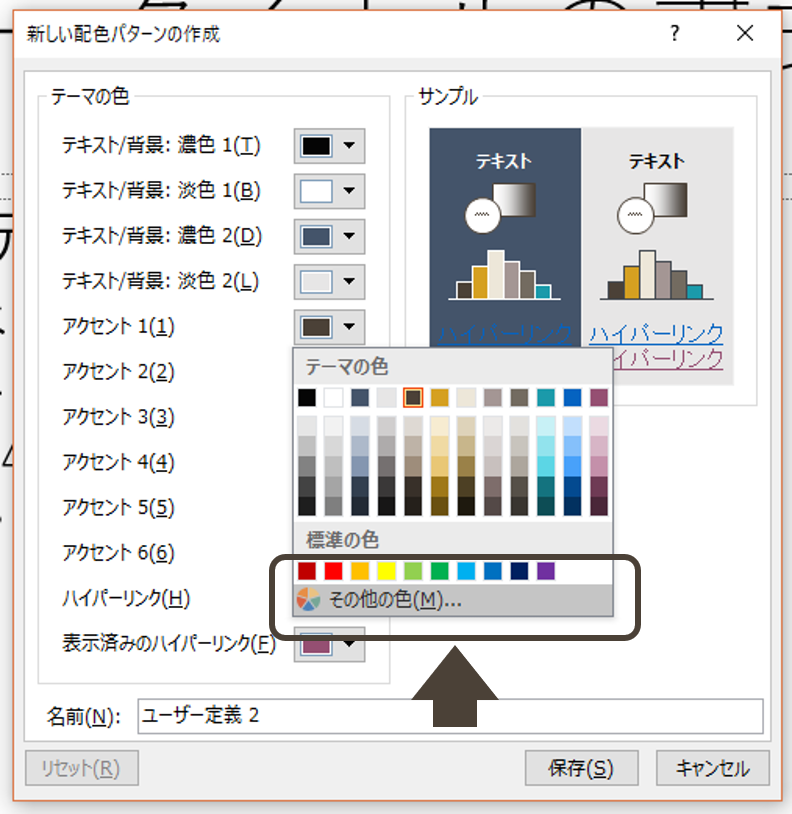Click the アクセント 5(5) label
Screen dimensions: 792x814
coord(118,507)
